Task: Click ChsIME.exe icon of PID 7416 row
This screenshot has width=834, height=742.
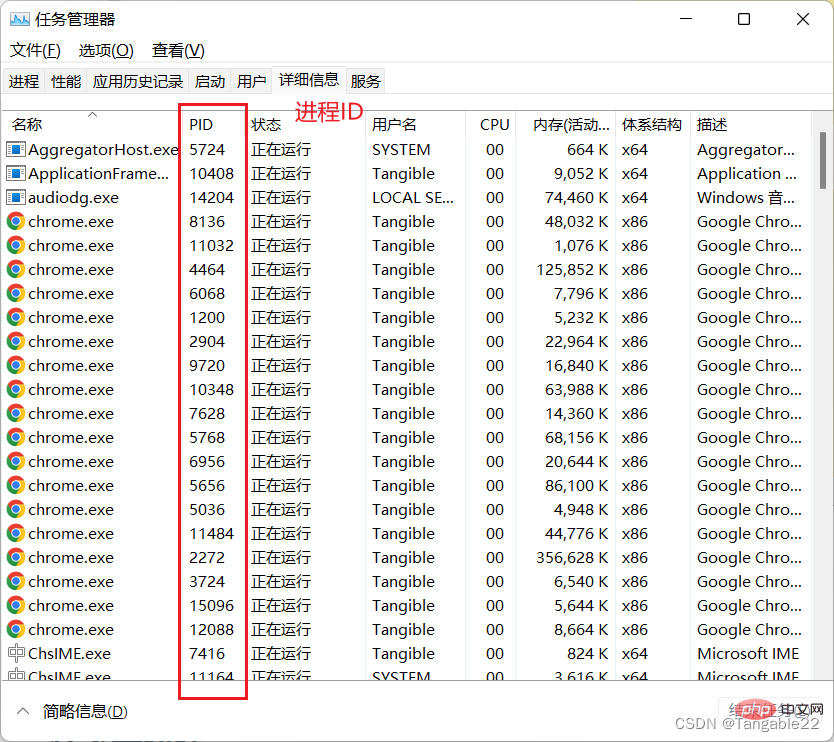Action: coord(16,653)
